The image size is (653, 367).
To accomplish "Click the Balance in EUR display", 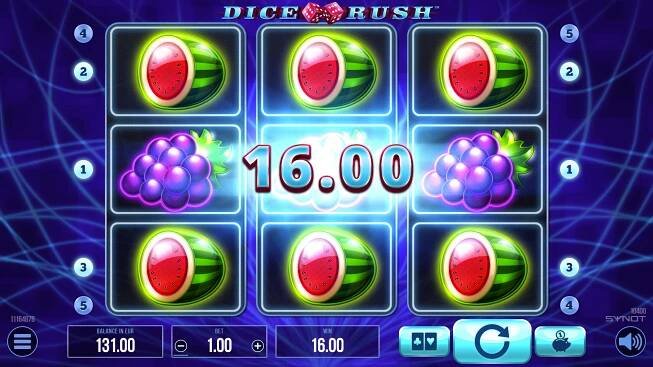I will (x=115, y=341).
